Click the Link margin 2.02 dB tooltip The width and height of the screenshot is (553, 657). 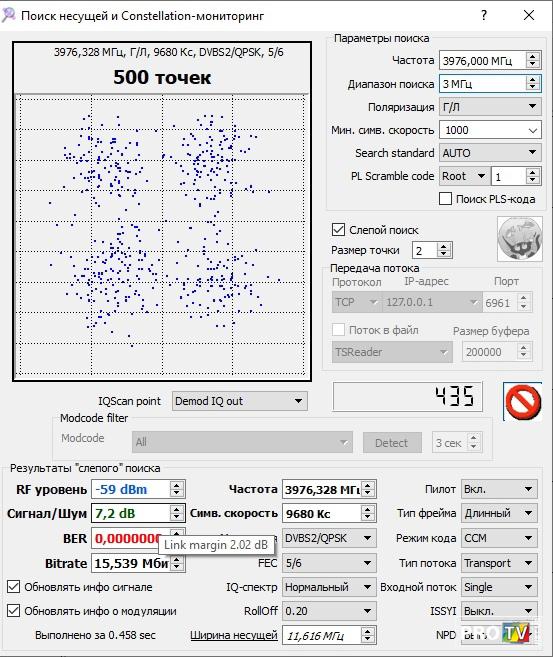point(216,545)
